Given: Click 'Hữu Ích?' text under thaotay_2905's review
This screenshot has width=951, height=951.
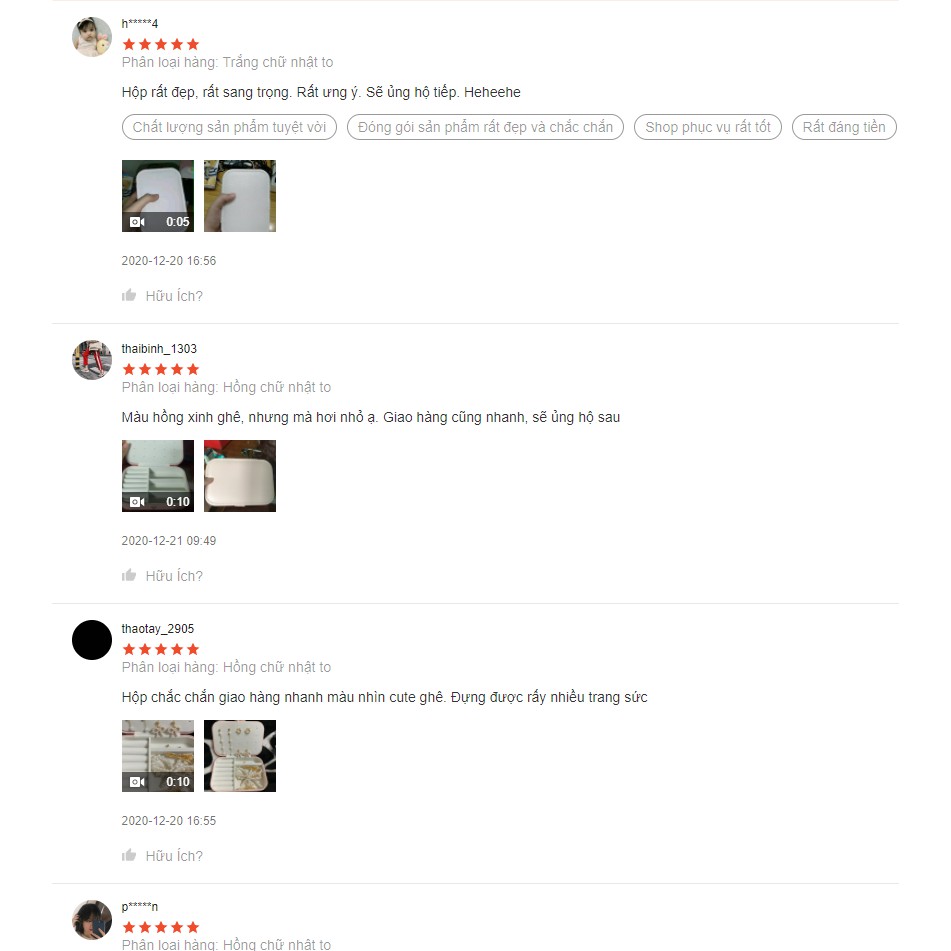Looking at the screenshot, I should click(x=174, y=856).
